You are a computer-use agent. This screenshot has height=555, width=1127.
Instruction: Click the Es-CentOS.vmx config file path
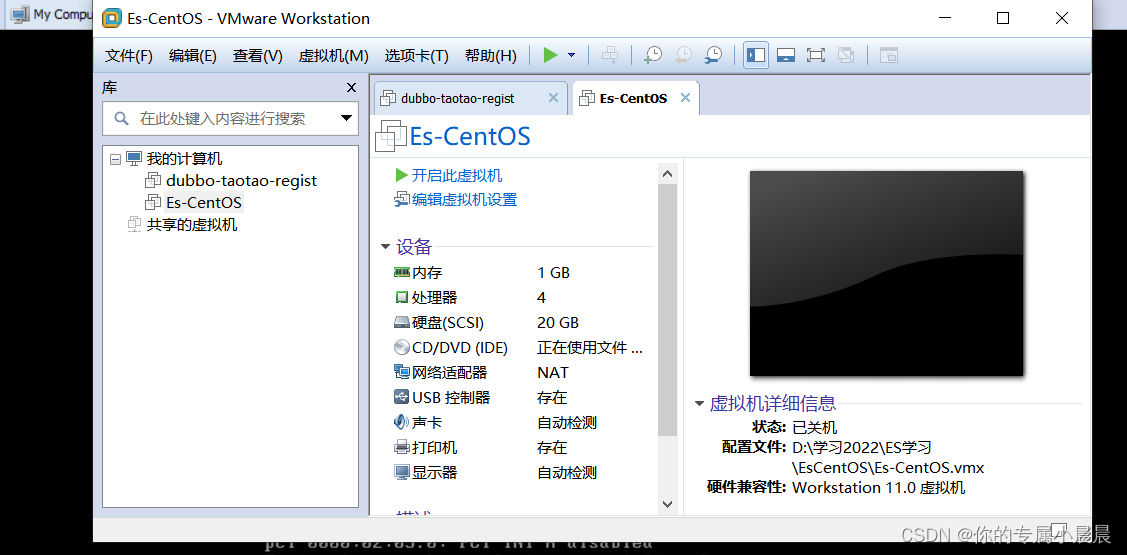(888, 458)
